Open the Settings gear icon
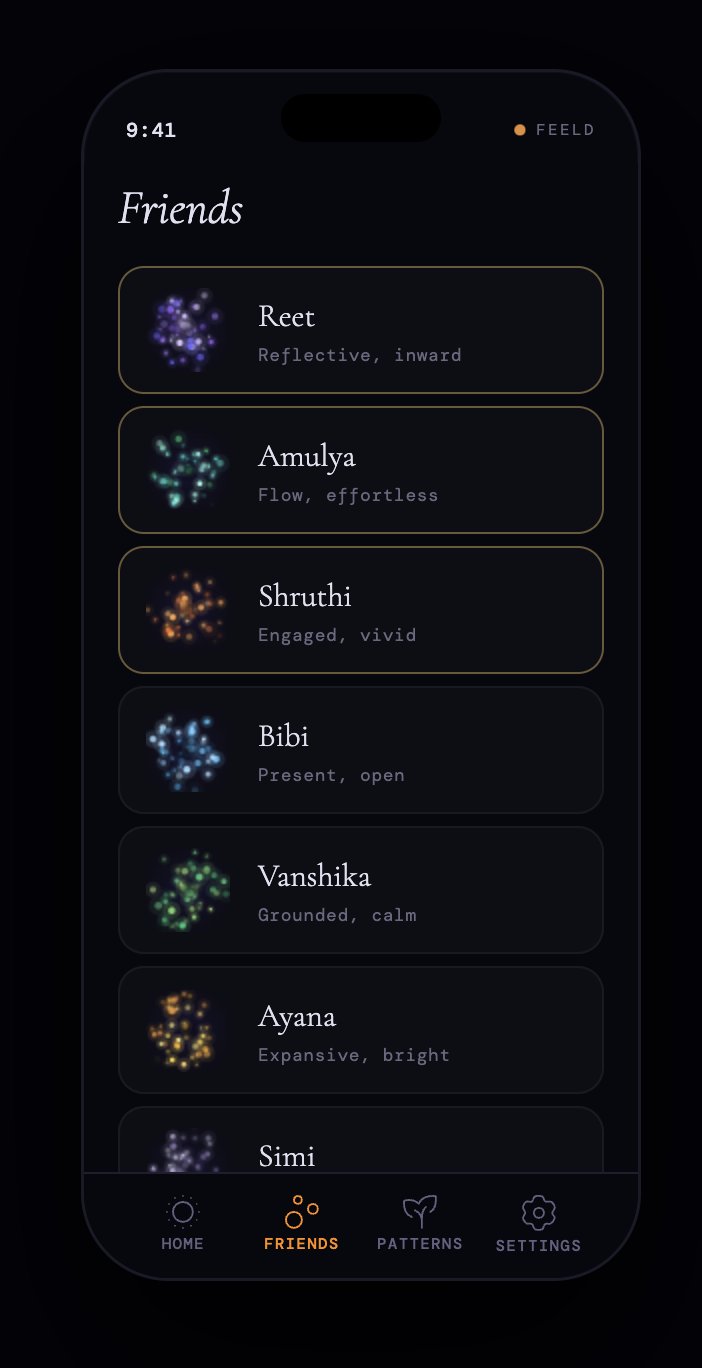The image size is (702, 1368). (539, 1213)
